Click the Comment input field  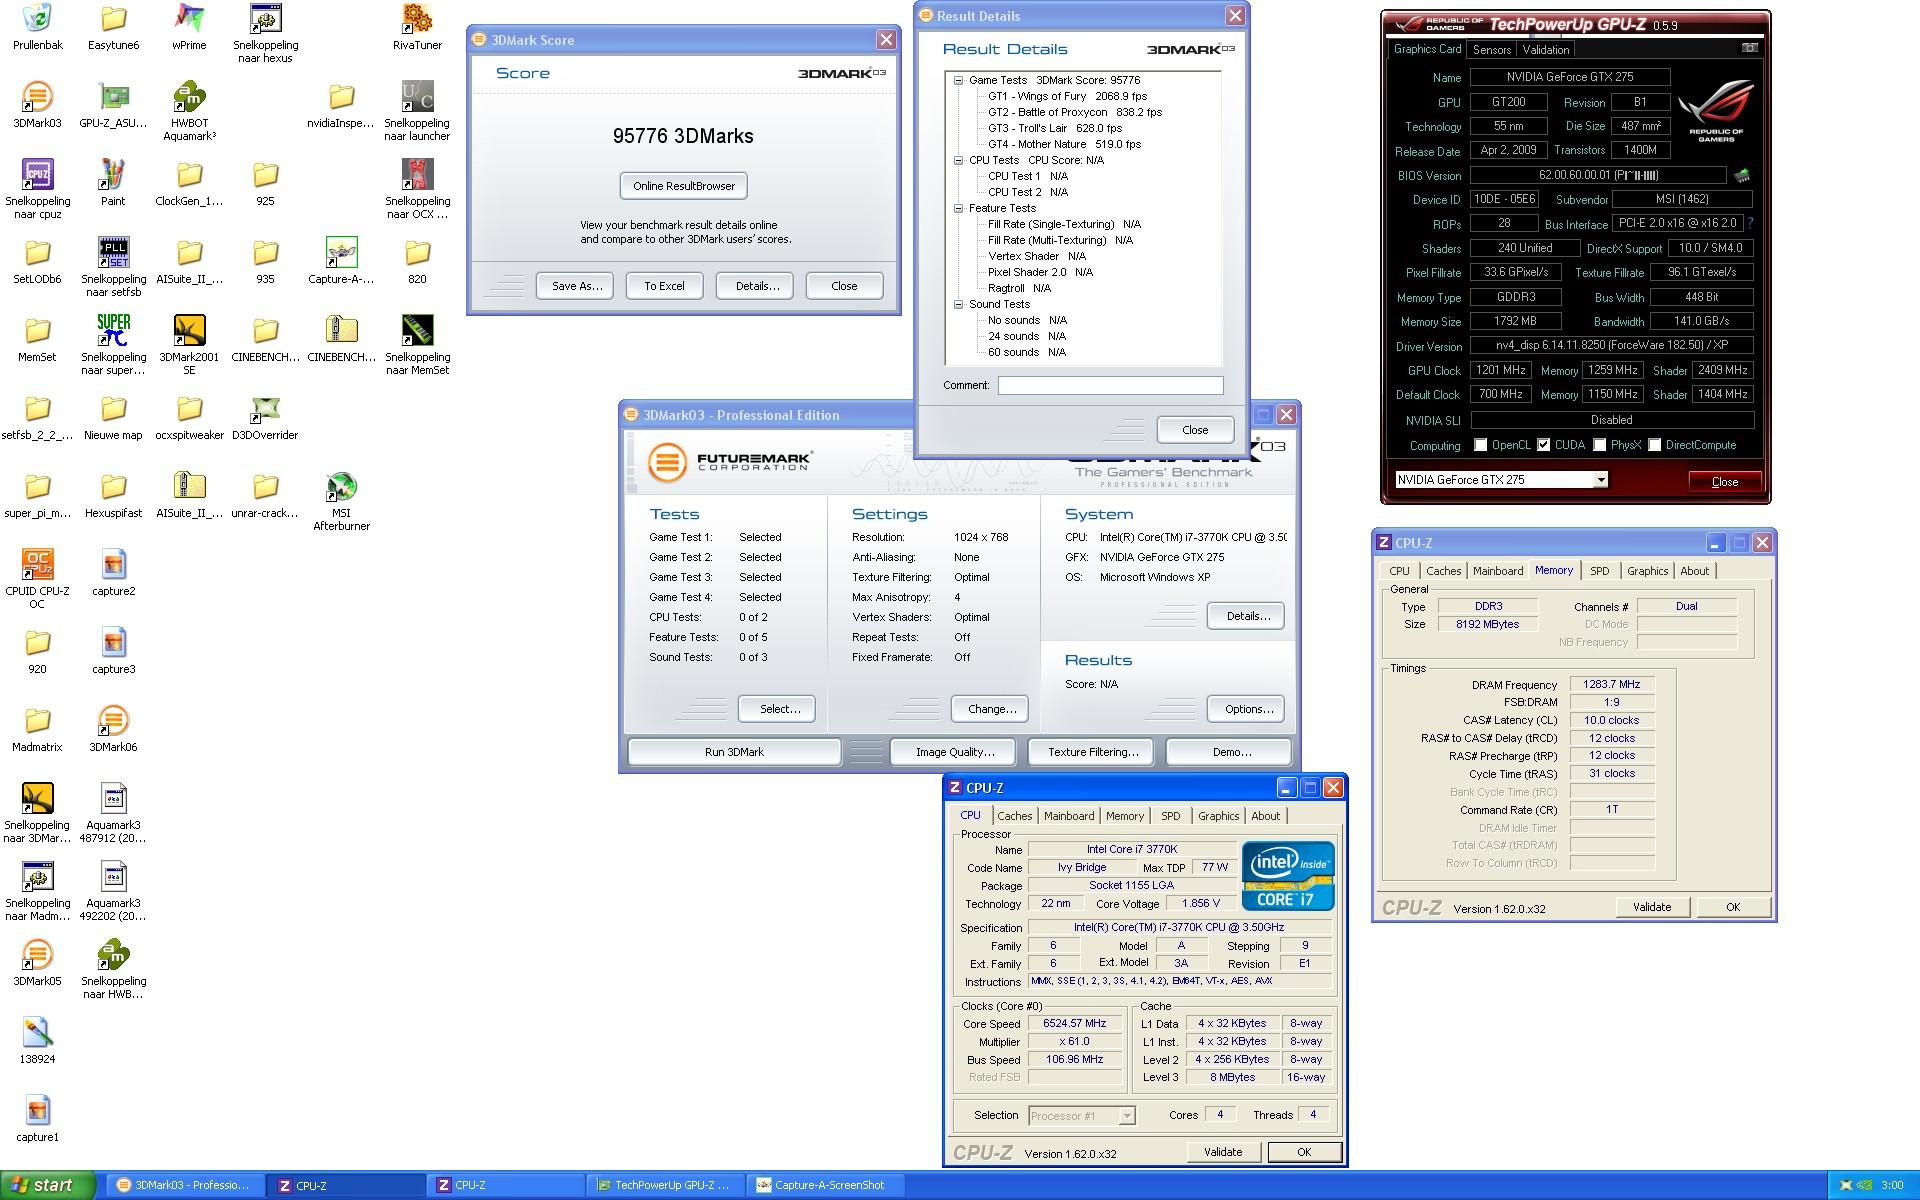1110,385
